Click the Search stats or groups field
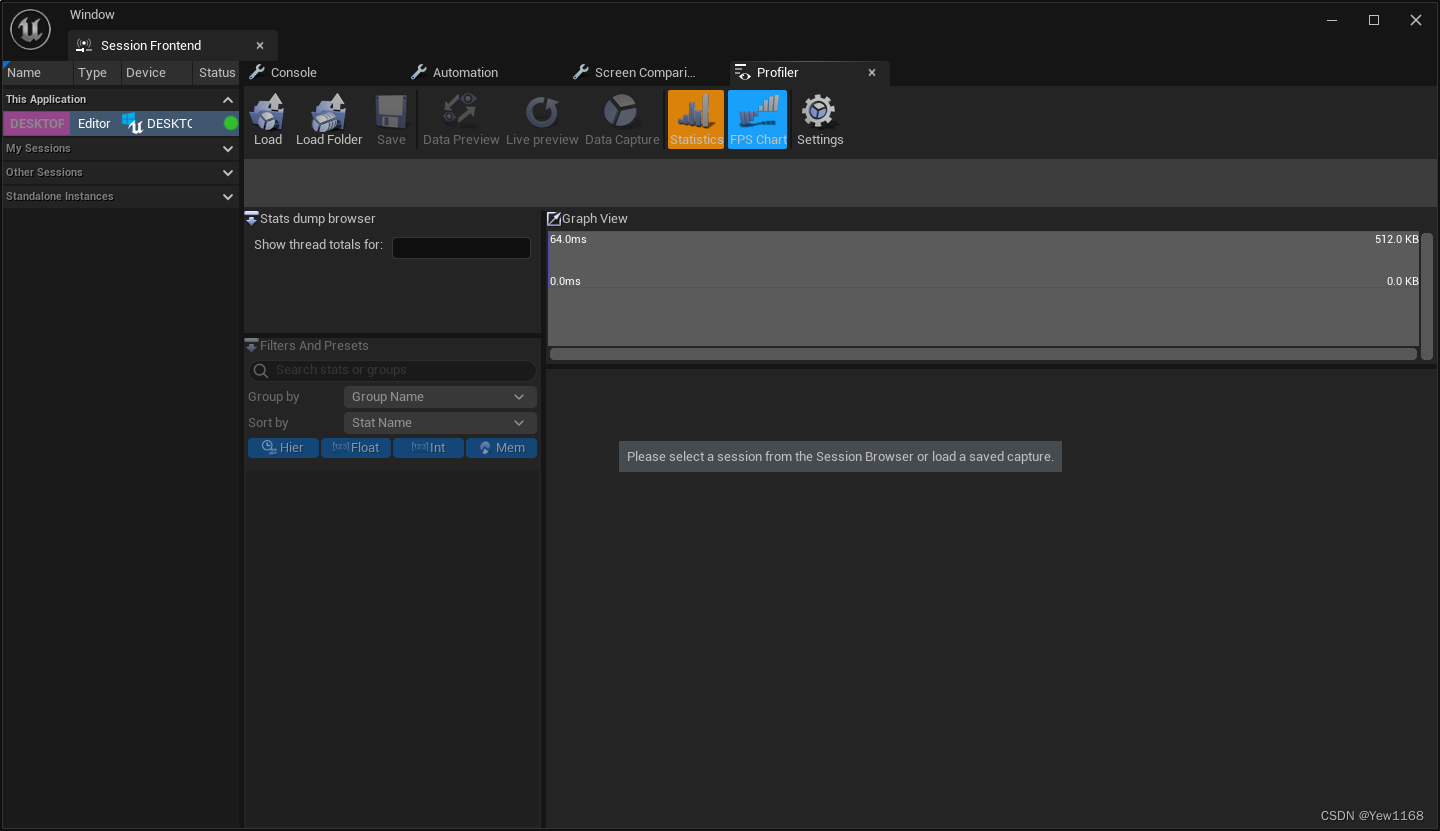 [x=392, y=370]
